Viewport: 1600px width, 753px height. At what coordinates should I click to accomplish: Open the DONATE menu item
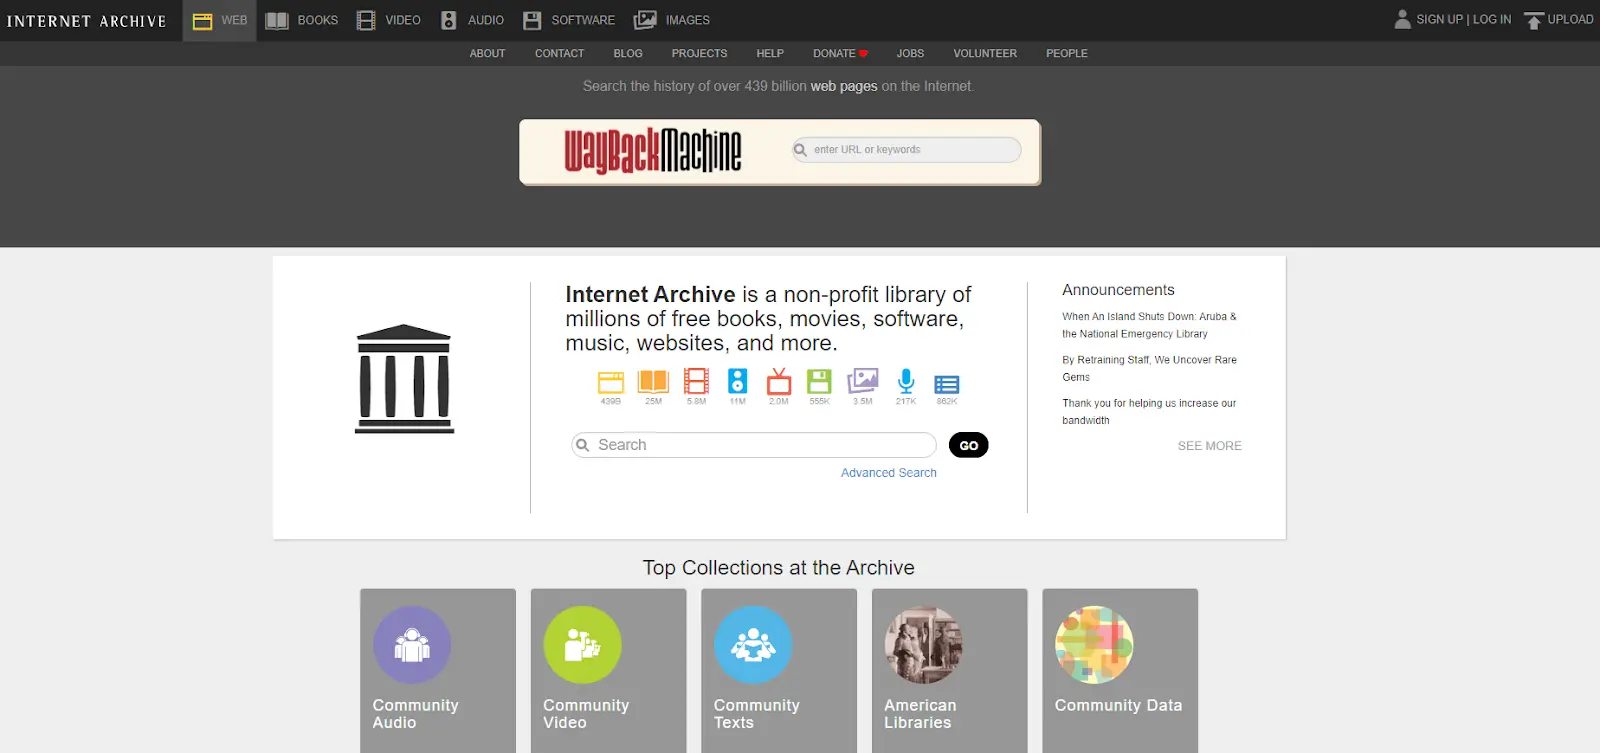[840, 54]
